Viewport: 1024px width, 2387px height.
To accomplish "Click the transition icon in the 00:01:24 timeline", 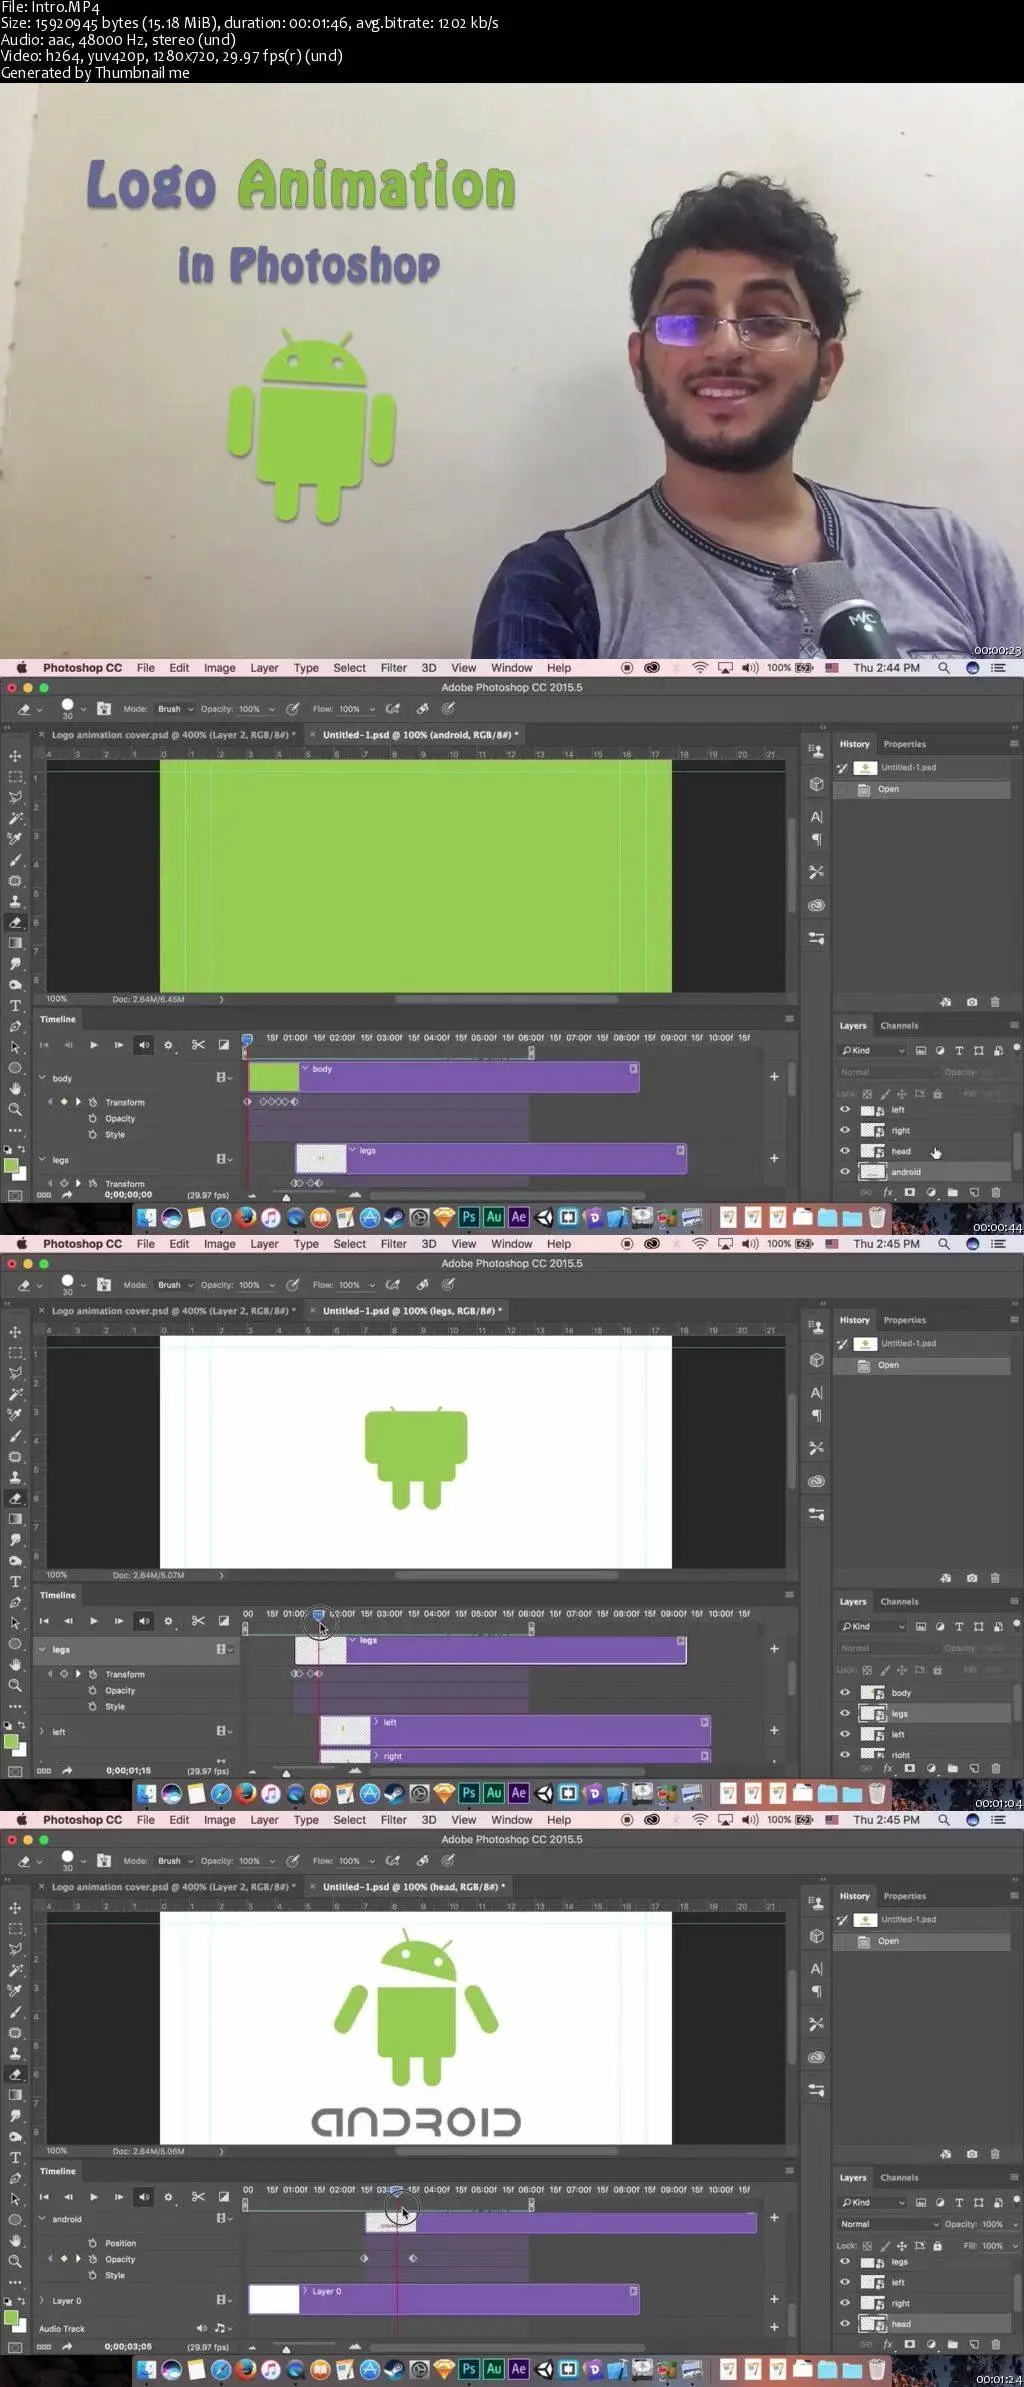I will click(x=224, y=2197).
